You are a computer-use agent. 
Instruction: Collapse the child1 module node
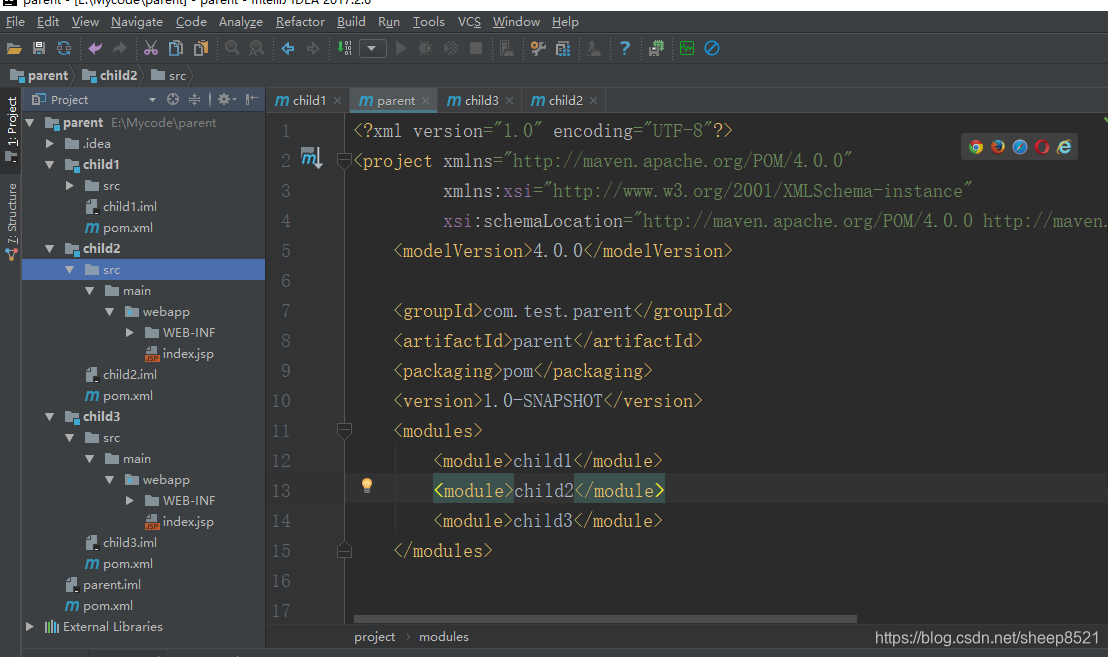coord(49,165)
